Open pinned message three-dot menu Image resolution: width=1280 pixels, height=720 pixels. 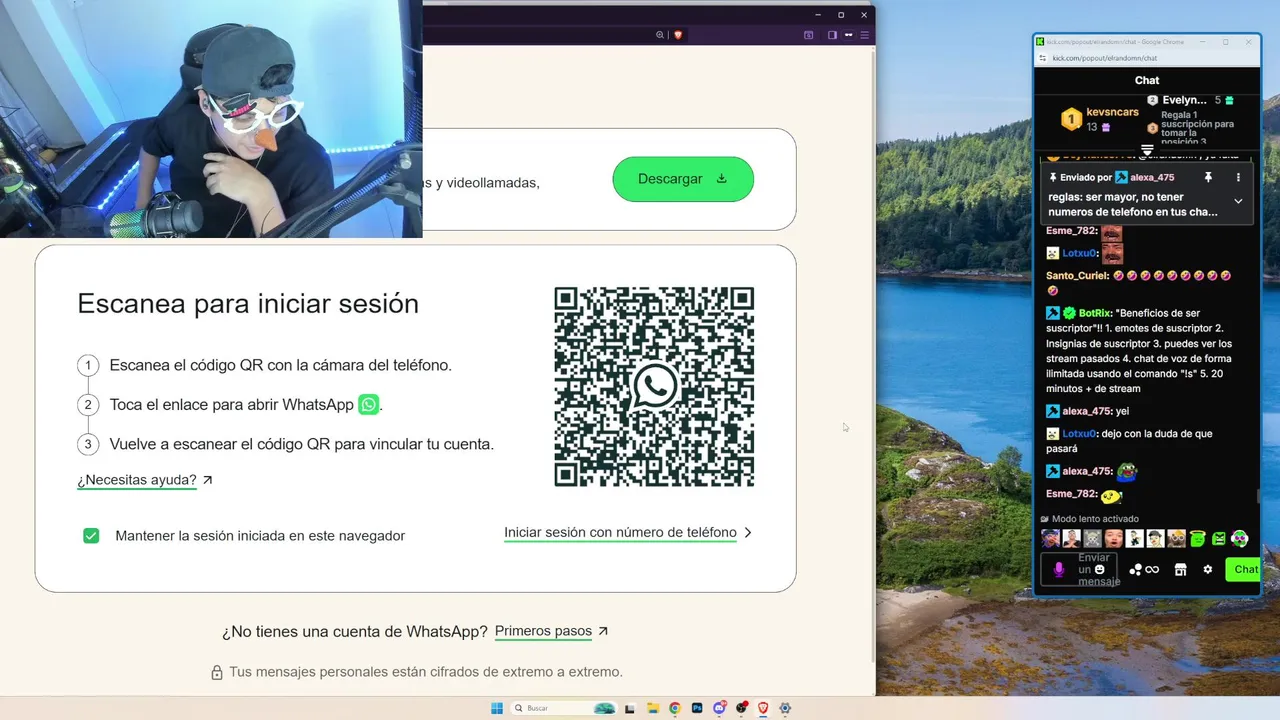pyautogui.click(x=1238, y=177)
